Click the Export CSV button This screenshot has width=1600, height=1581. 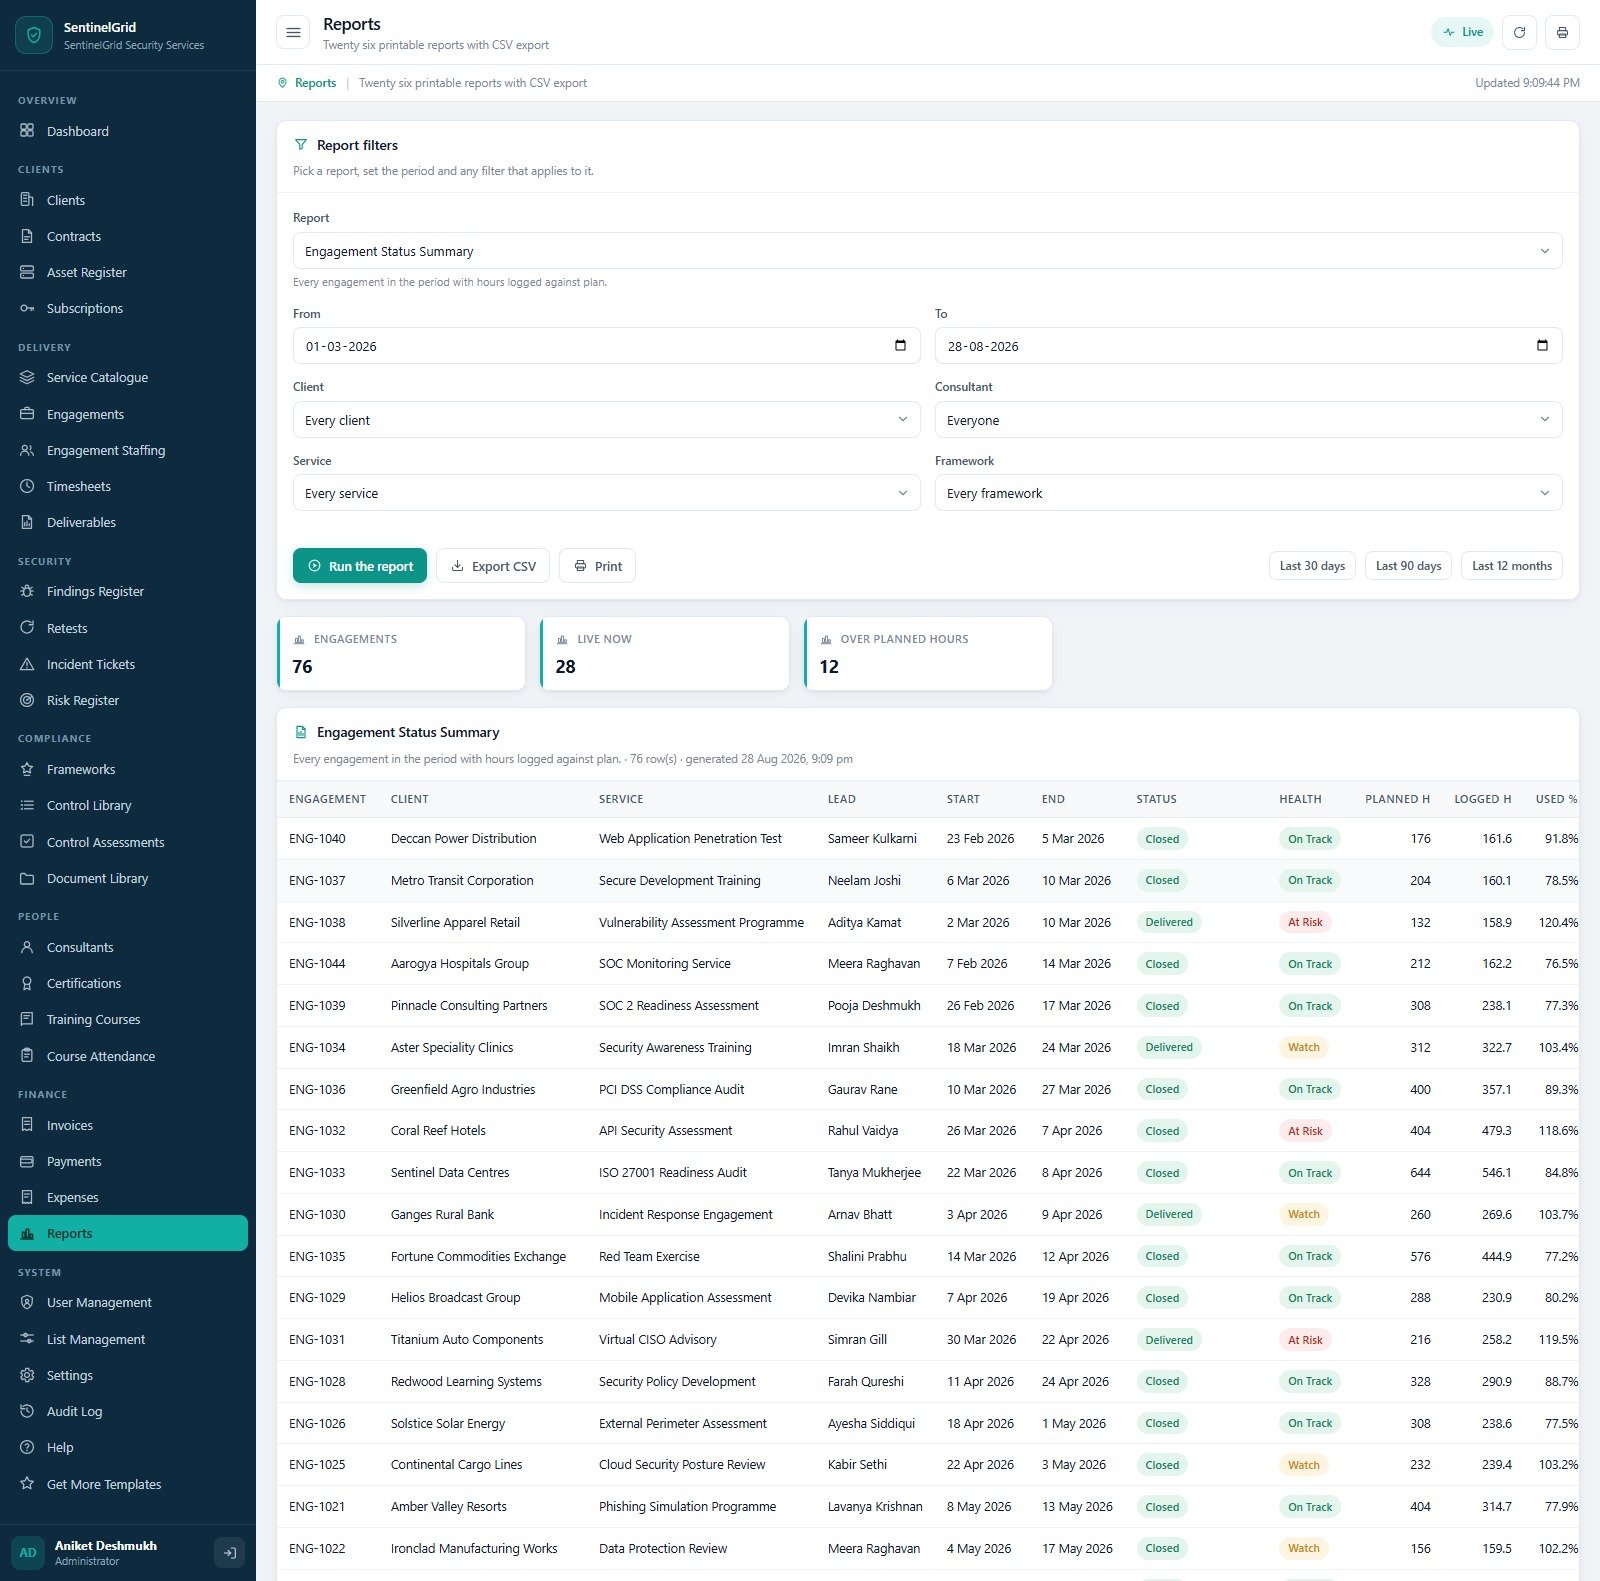click(493, 566)
